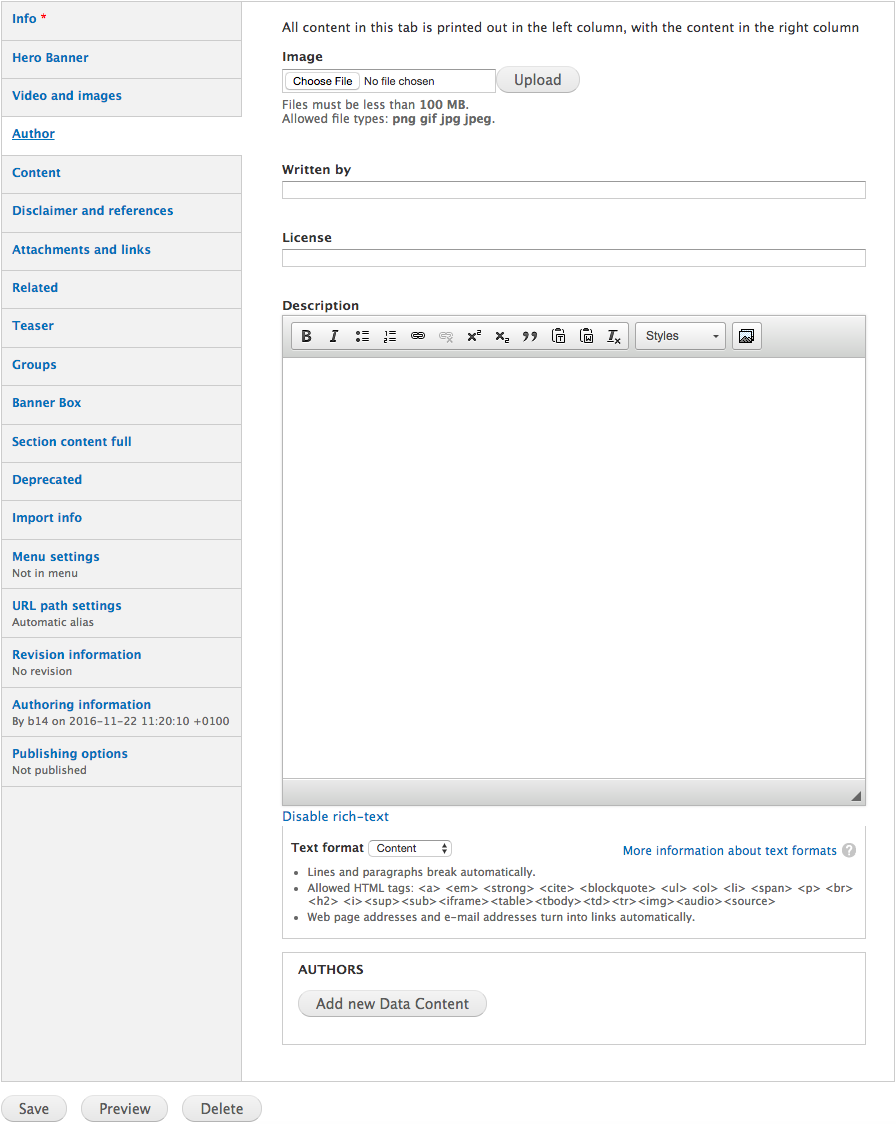Insert a block quote
This screenshot has height=1124, width=896.
530,336
